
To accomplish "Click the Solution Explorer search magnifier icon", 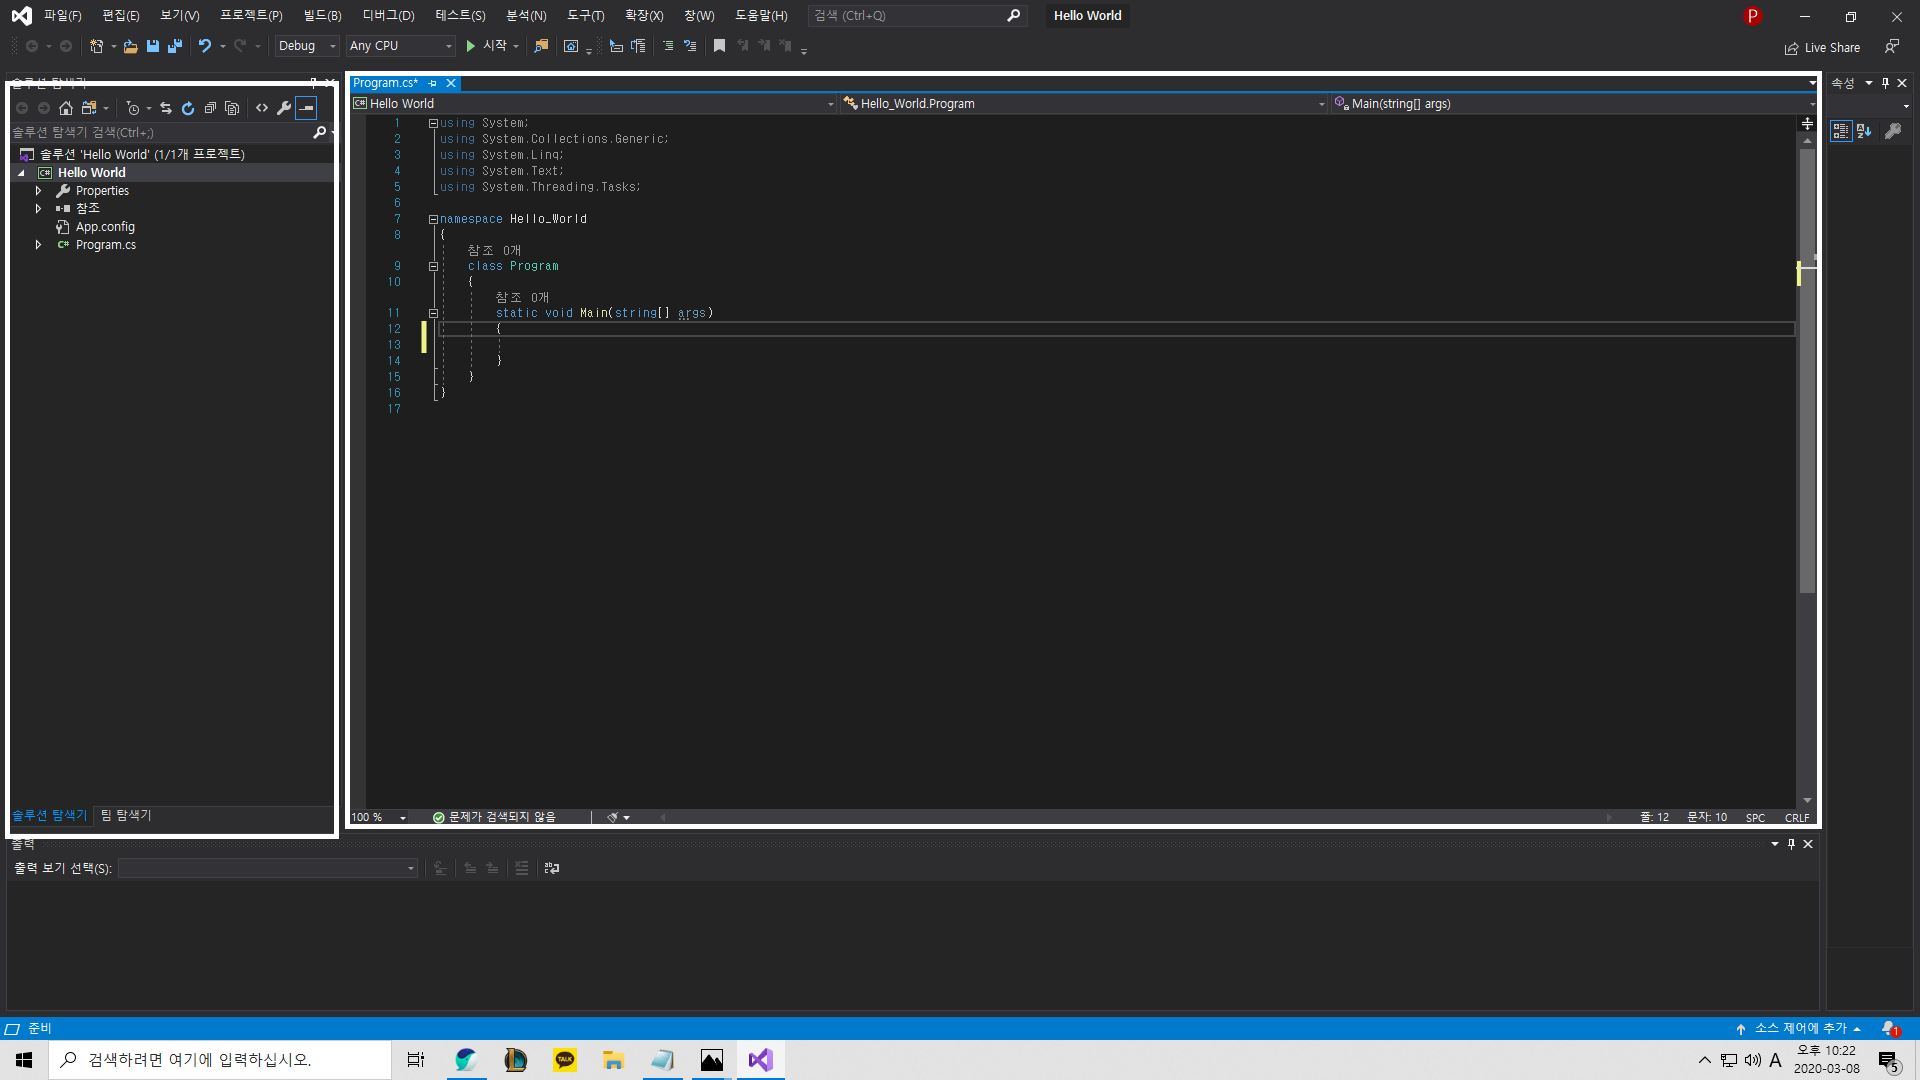I will (320, 132).
